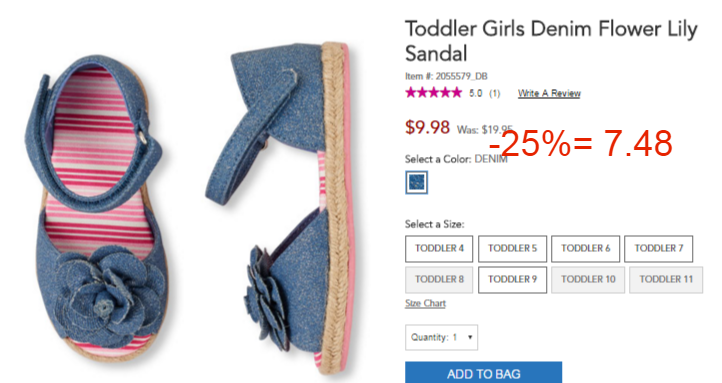
Task: Click the five-star rating icons
Action: tap(433, 93)
